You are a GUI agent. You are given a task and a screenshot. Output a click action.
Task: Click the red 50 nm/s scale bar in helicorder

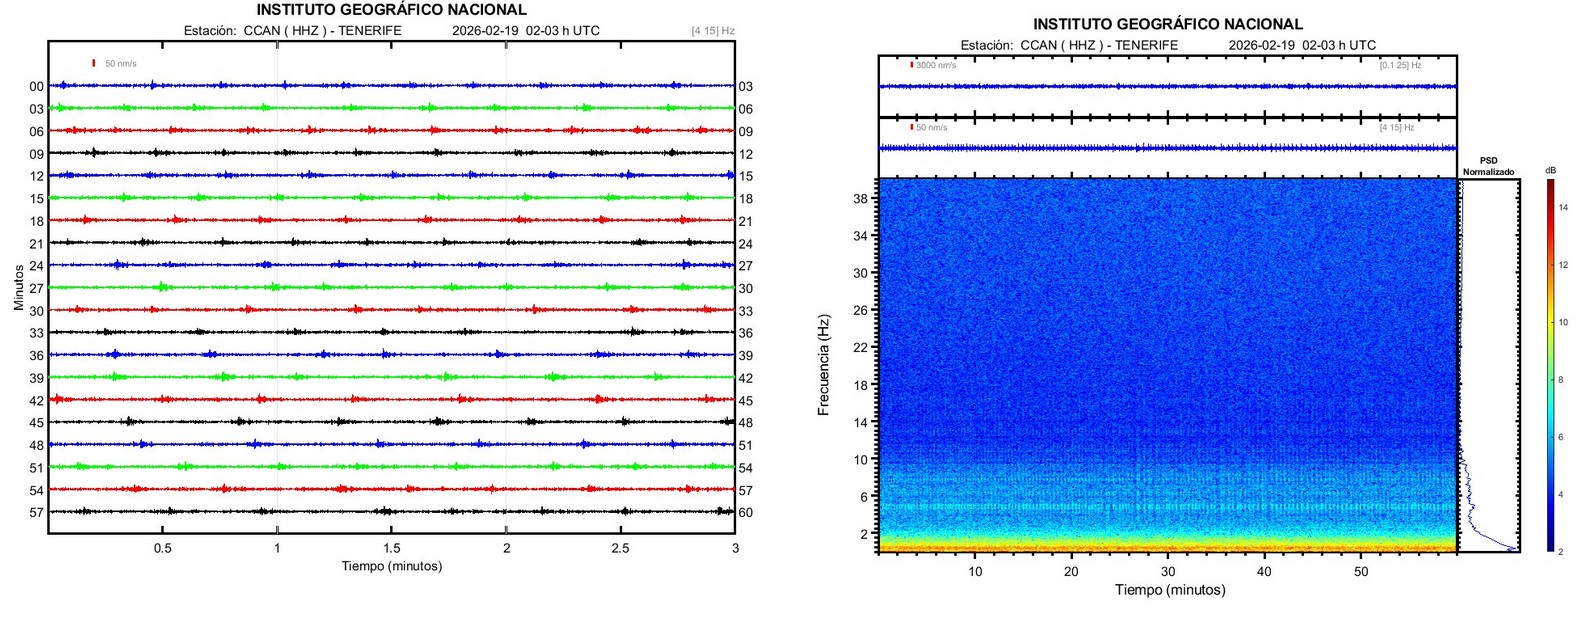pyautogui.click(x=94, y=63)
